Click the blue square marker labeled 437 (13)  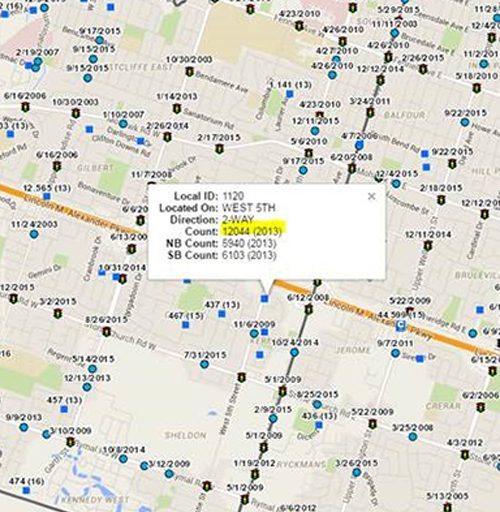point(222,314)
